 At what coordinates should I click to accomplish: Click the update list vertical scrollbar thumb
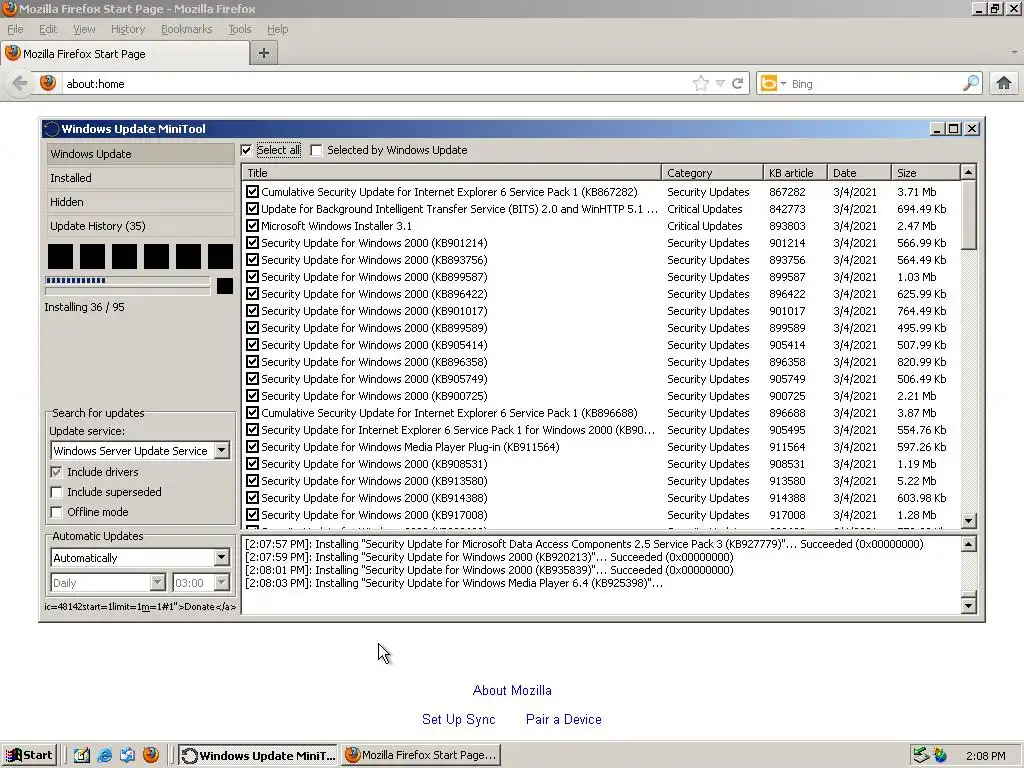[x=968, y=214]
